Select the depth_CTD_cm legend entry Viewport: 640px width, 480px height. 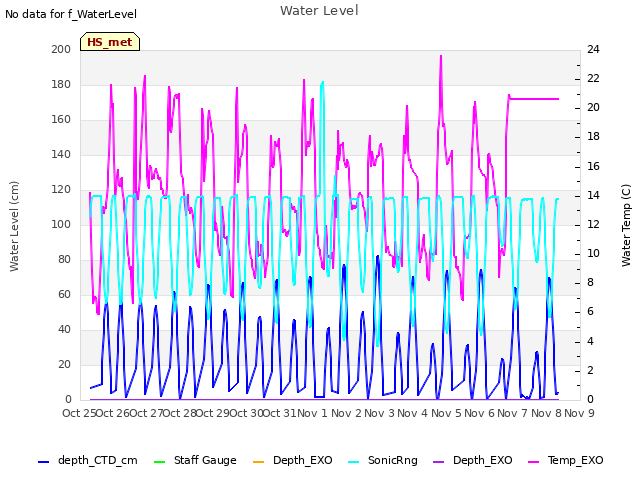87,460
